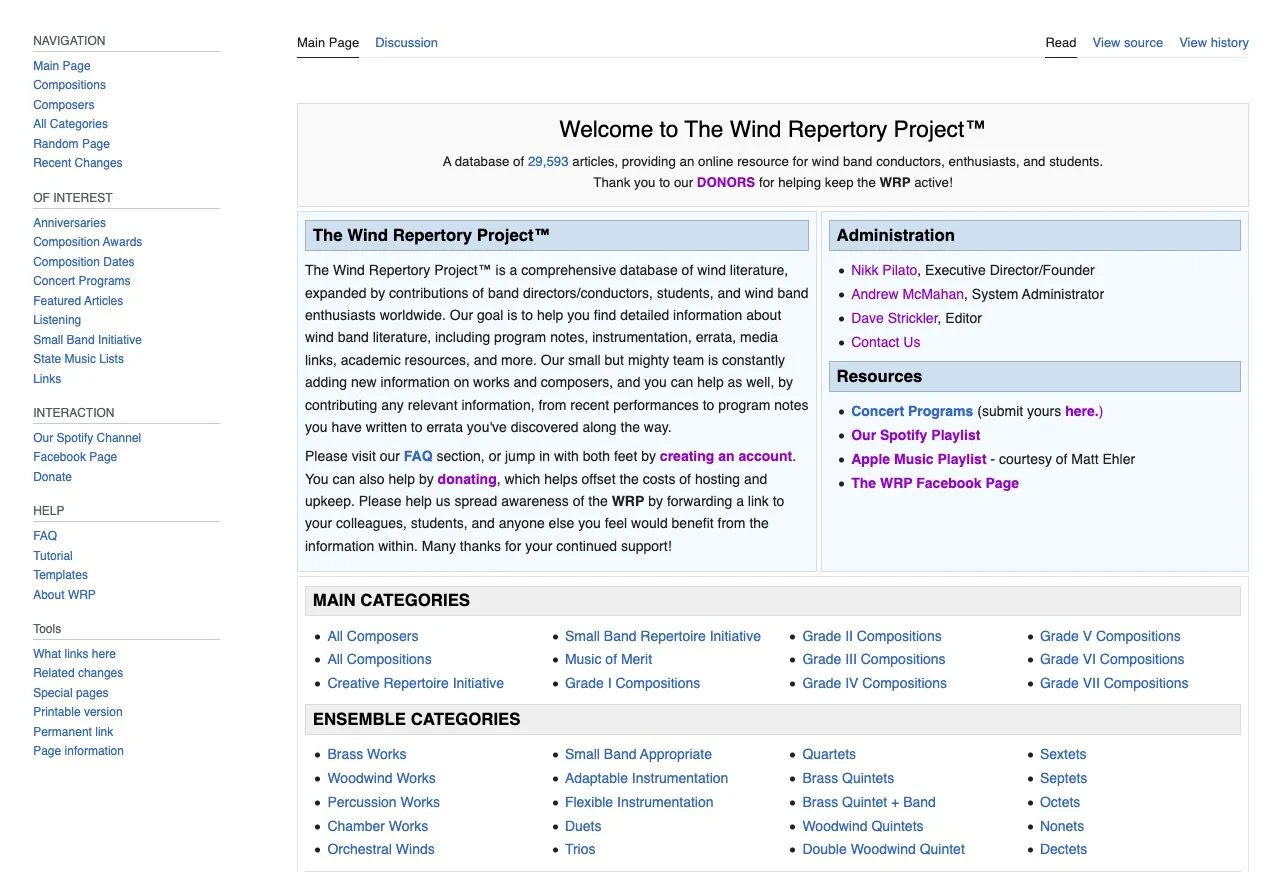Click What links here
Viewport: 1284px width, 872px height.
[75, 654]
